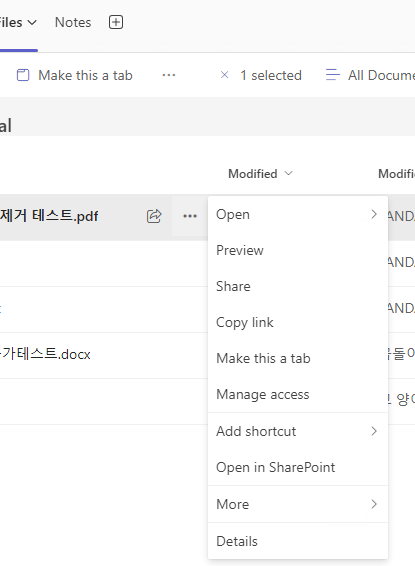
Task: Sort by Modified column header
Action: click(x=260, y=174)
